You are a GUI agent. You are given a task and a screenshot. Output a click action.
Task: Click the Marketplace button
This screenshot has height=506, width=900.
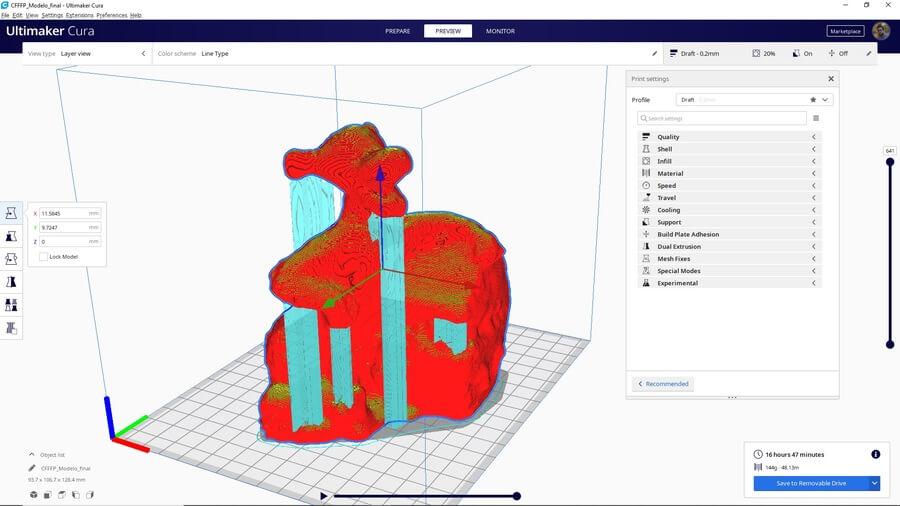(845, 31)
